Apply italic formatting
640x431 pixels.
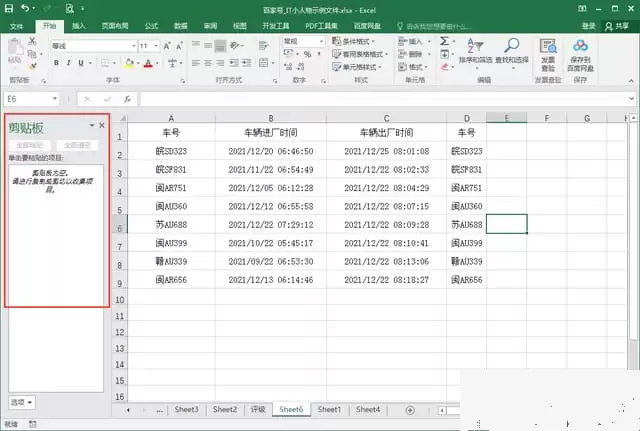[69, 63]
